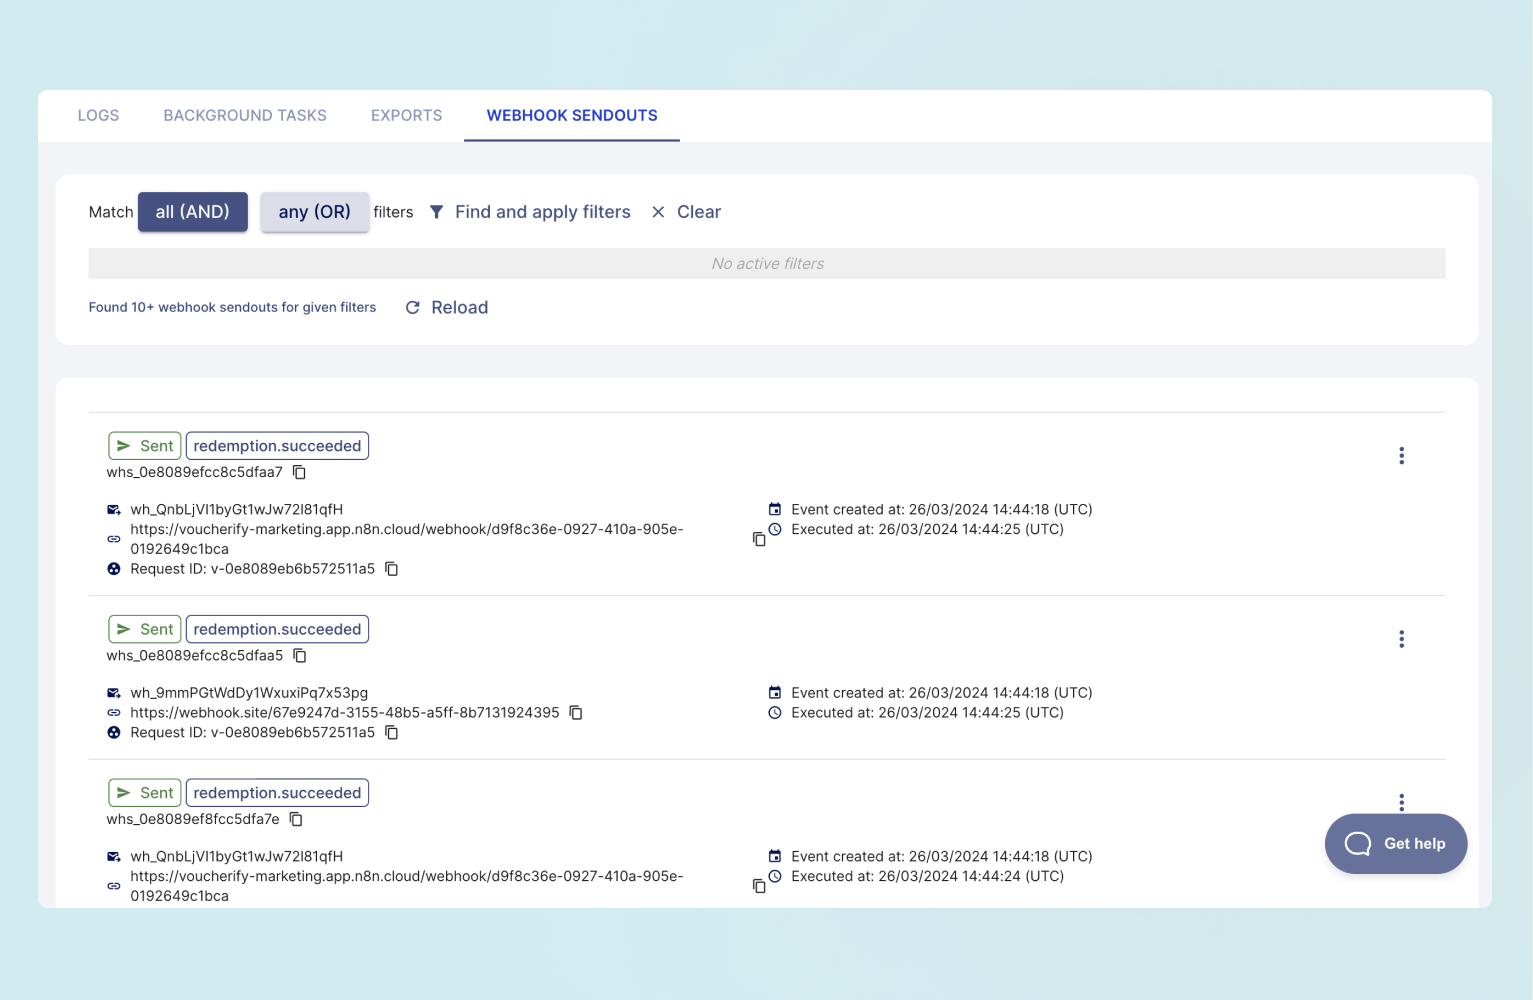The image size is (1533, 1000).
Task: Go to the Exports tab
Action: click(406, 116)
